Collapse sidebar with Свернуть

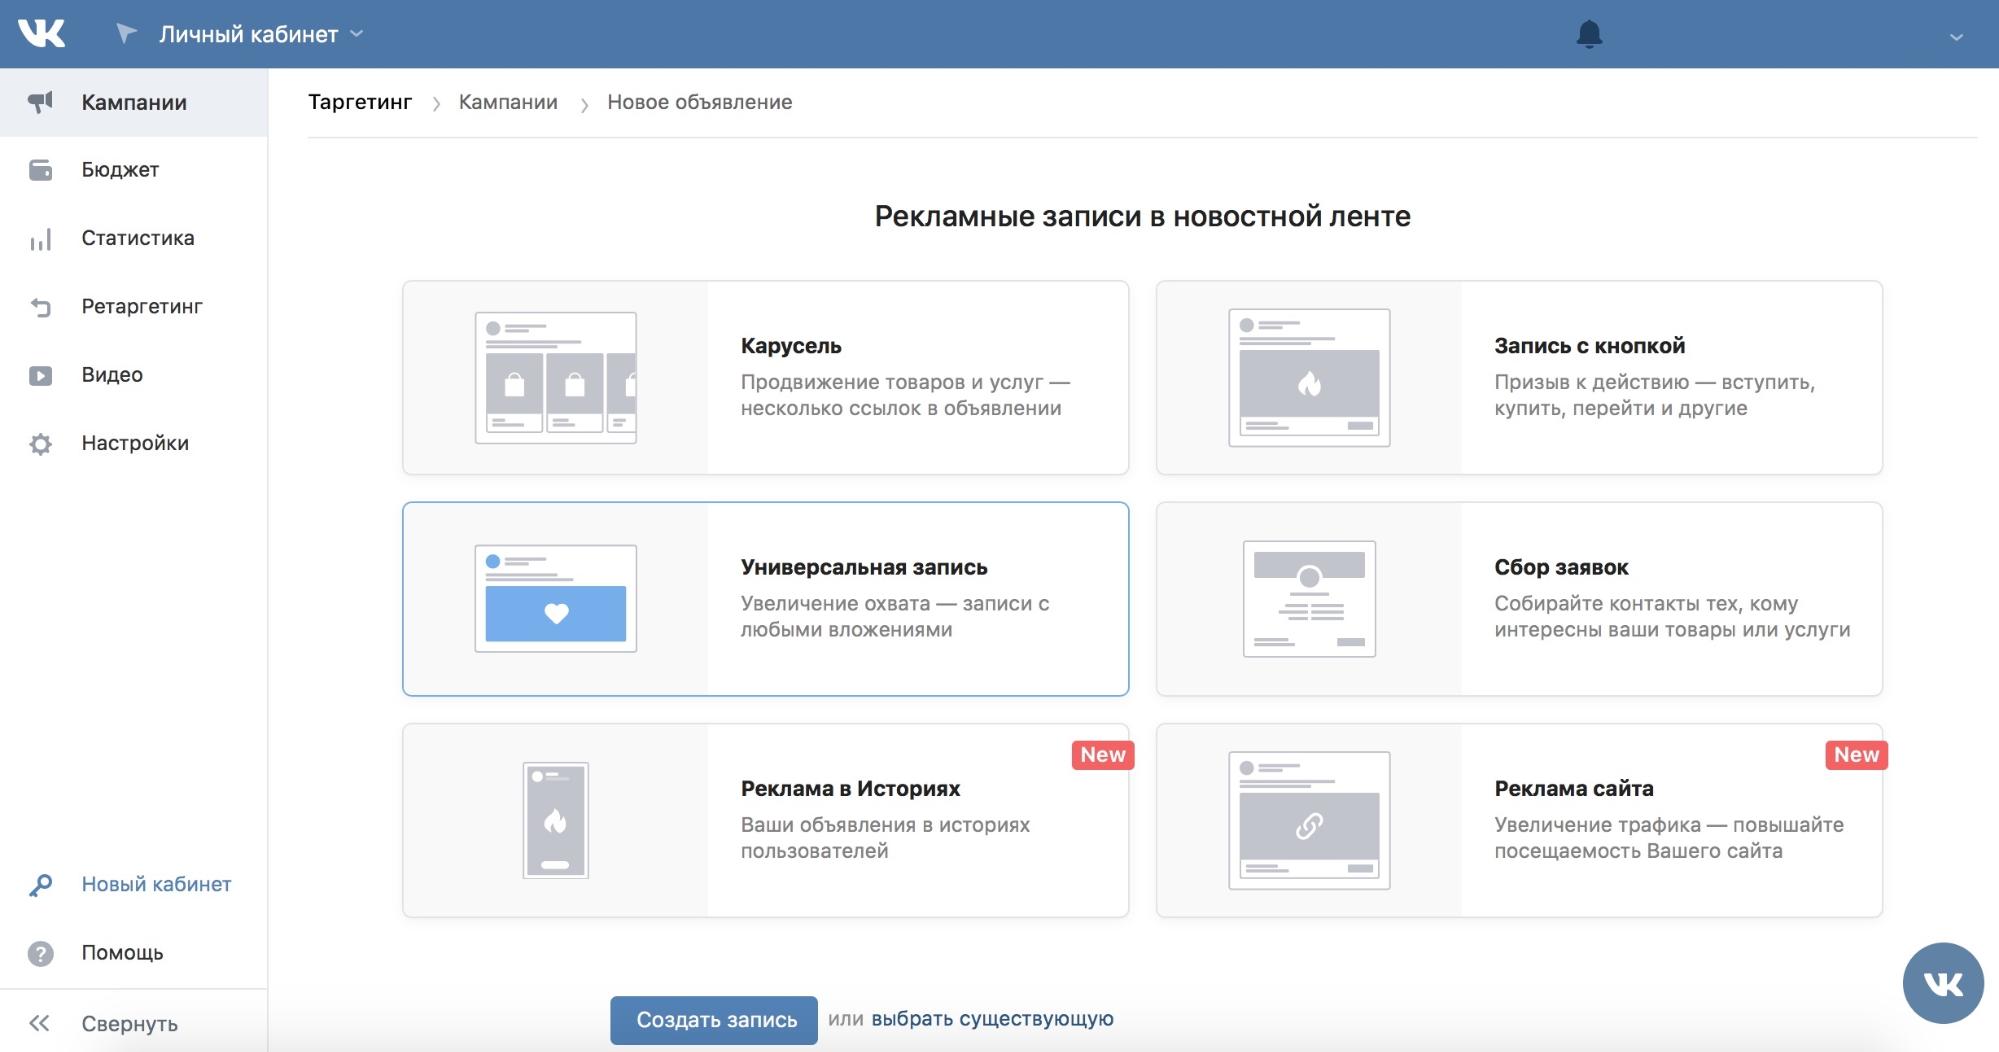click(128, 1023)
